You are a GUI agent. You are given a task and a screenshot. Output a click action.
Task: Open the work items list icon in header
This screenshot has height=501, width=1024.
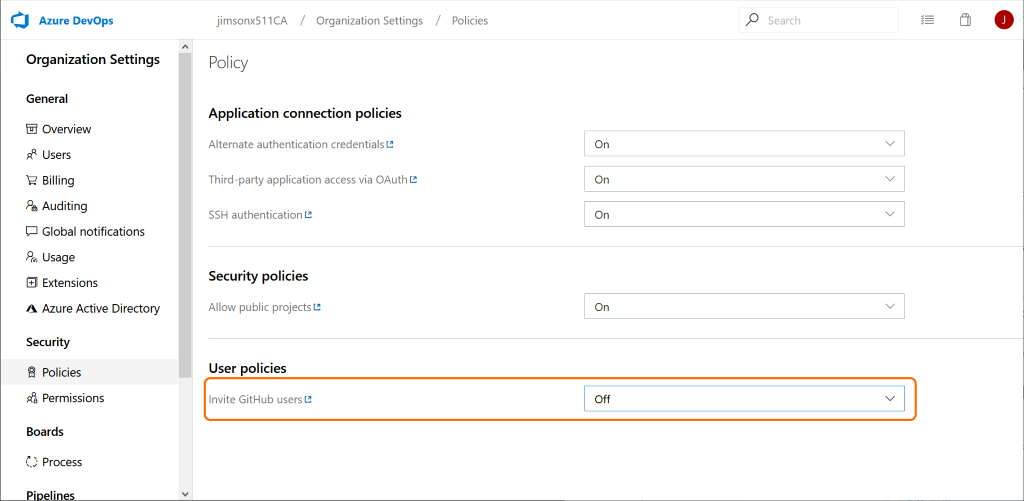tap(927, 20)
